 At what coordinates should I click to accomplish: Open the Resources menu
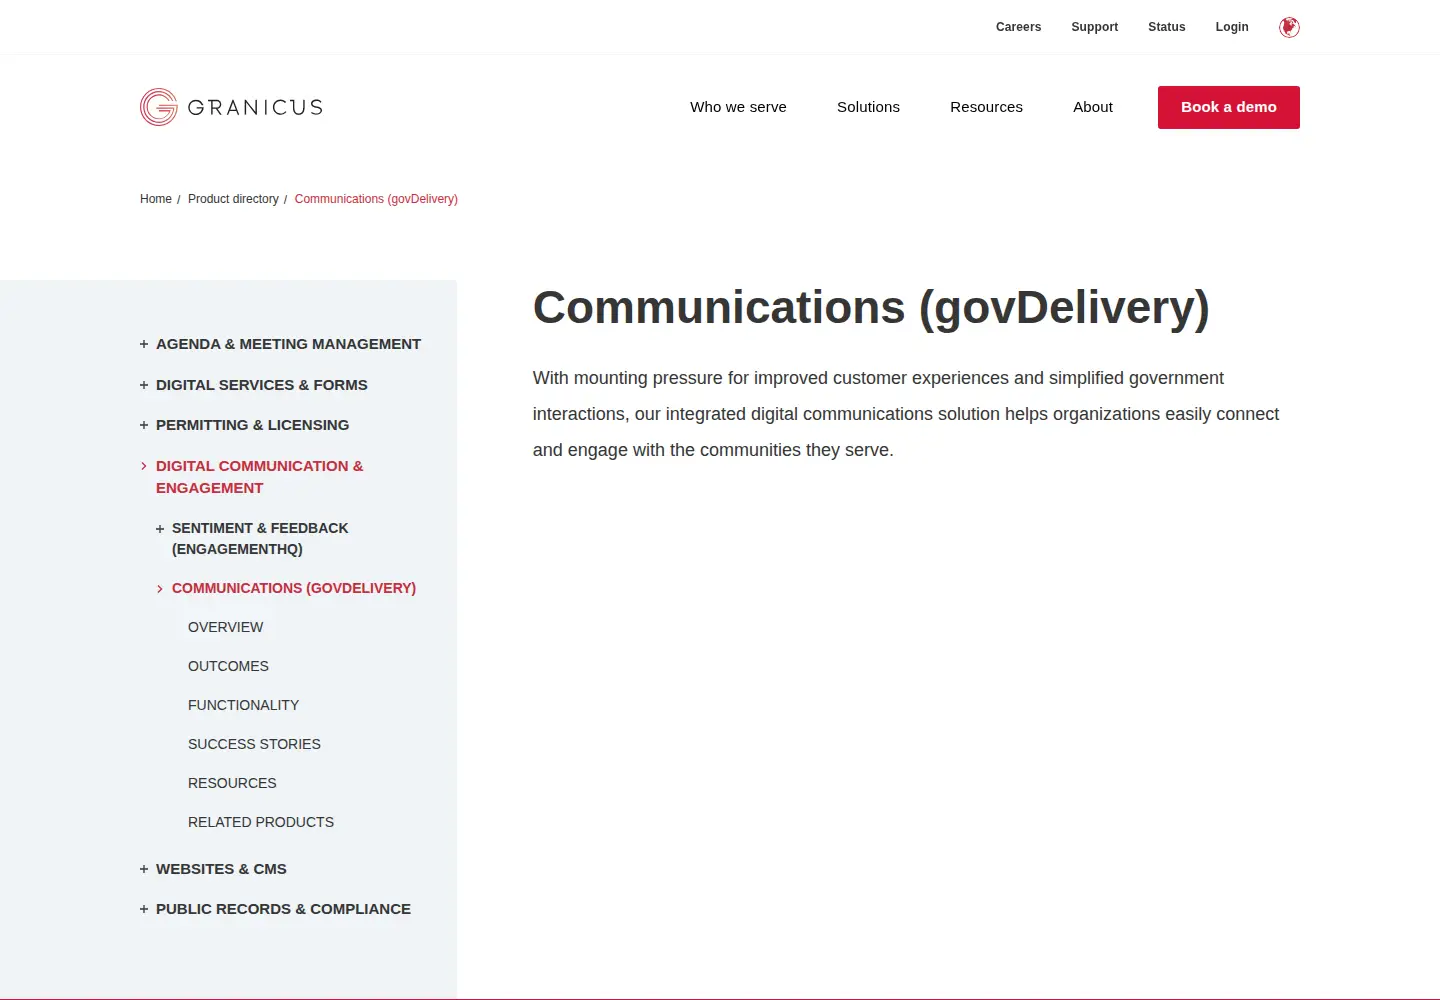tap(986, 107)
